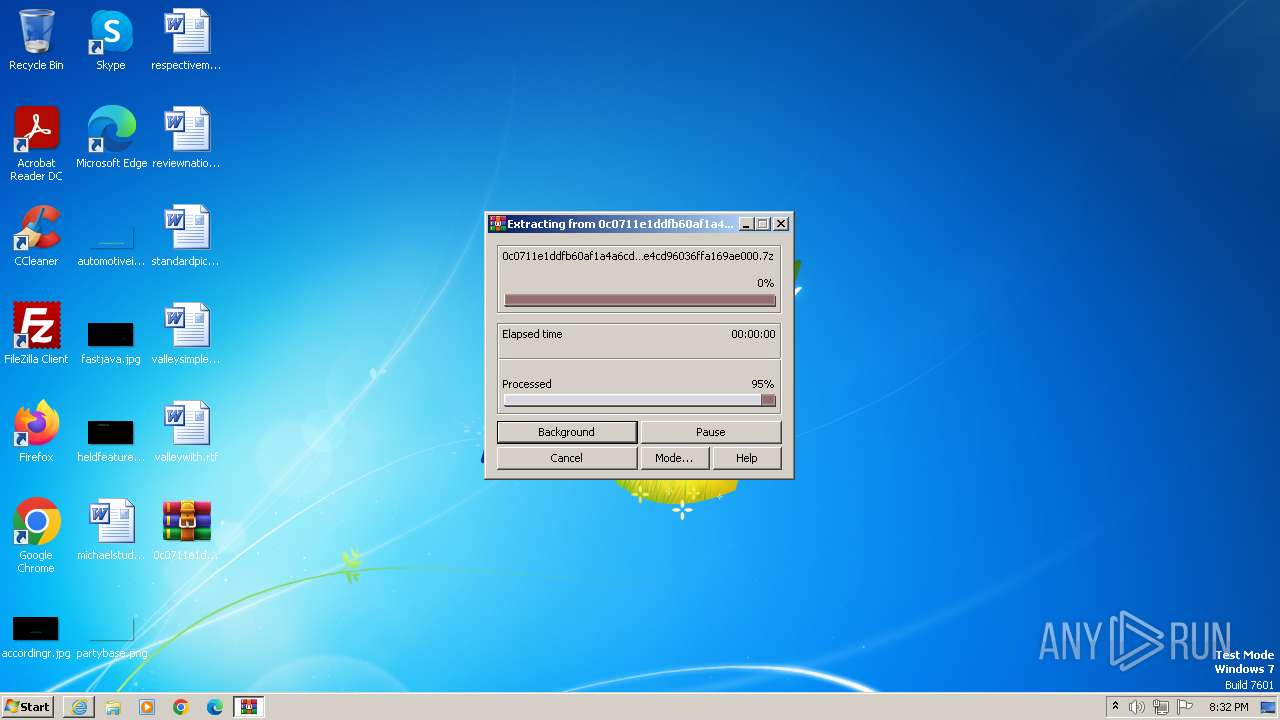This screenshot has width=1280, height=720.
Task: Open the valleysimple... Word document
Action: pos(186,335)
